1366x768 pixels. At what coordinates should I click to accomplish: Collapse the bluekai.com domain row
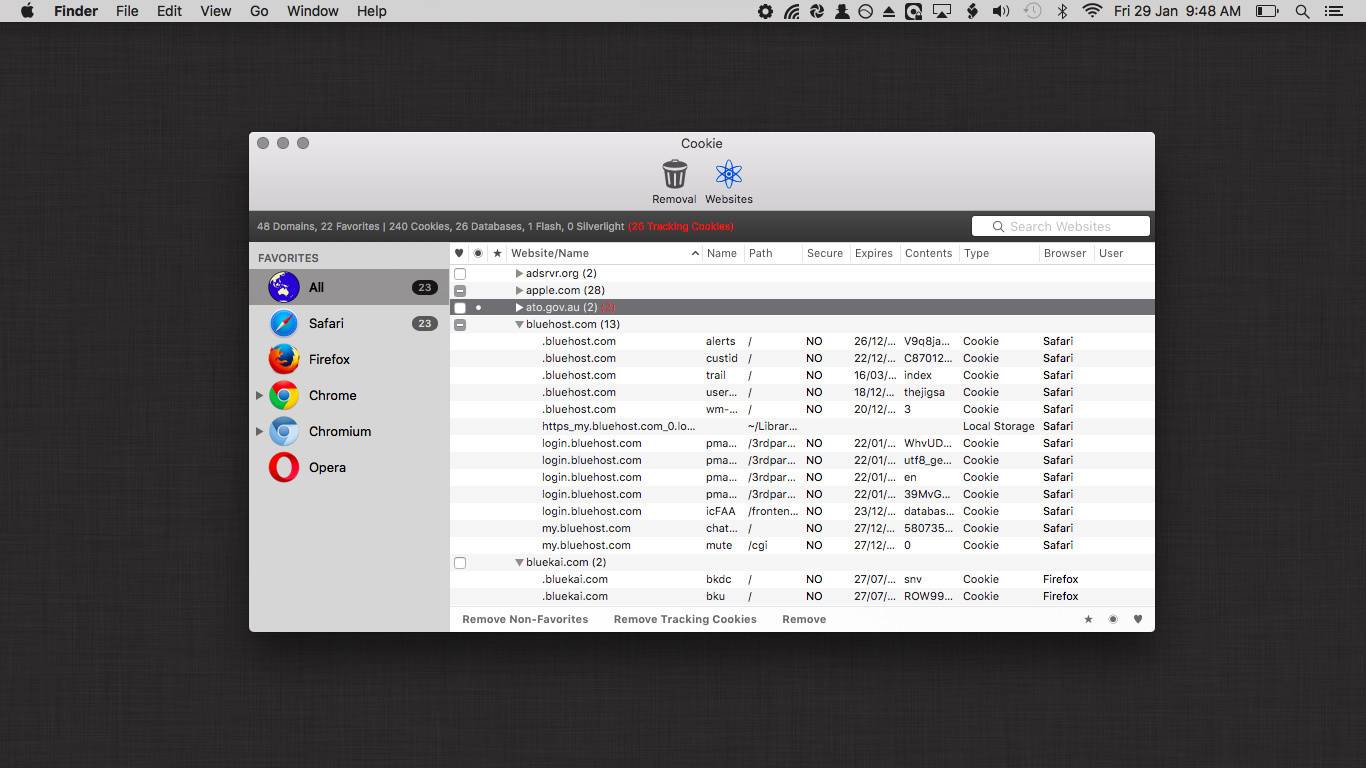[519, 562]
